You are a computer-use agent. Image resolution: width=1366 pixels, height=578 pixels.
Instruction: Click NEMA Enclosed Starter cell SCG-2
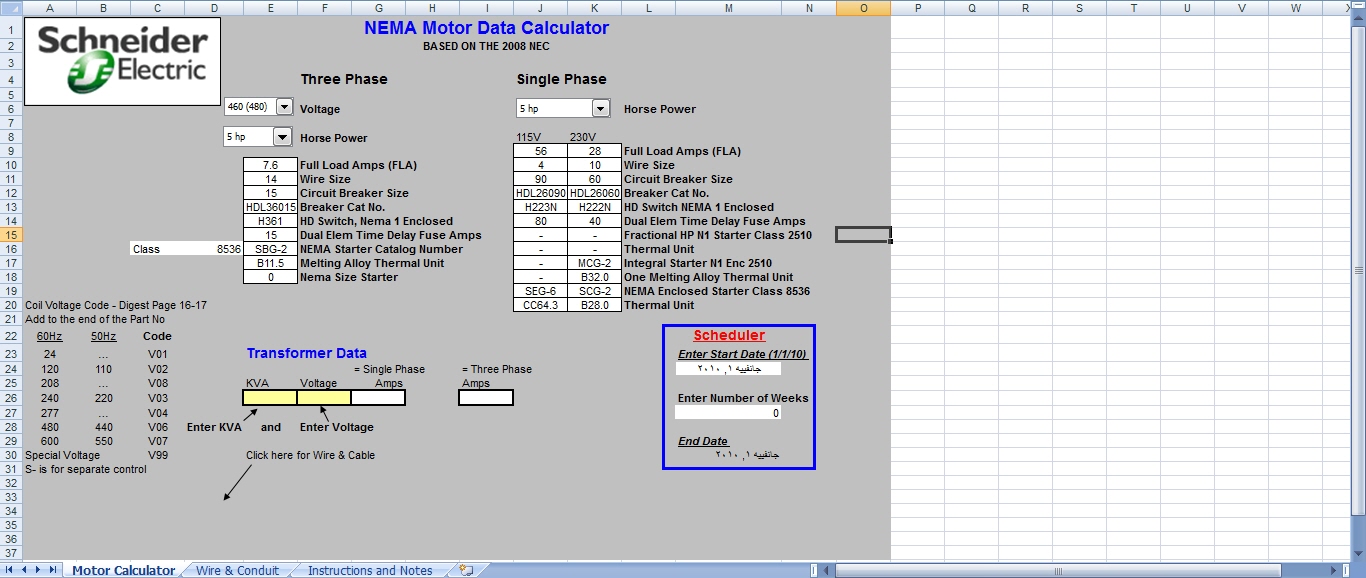point(594,291)
